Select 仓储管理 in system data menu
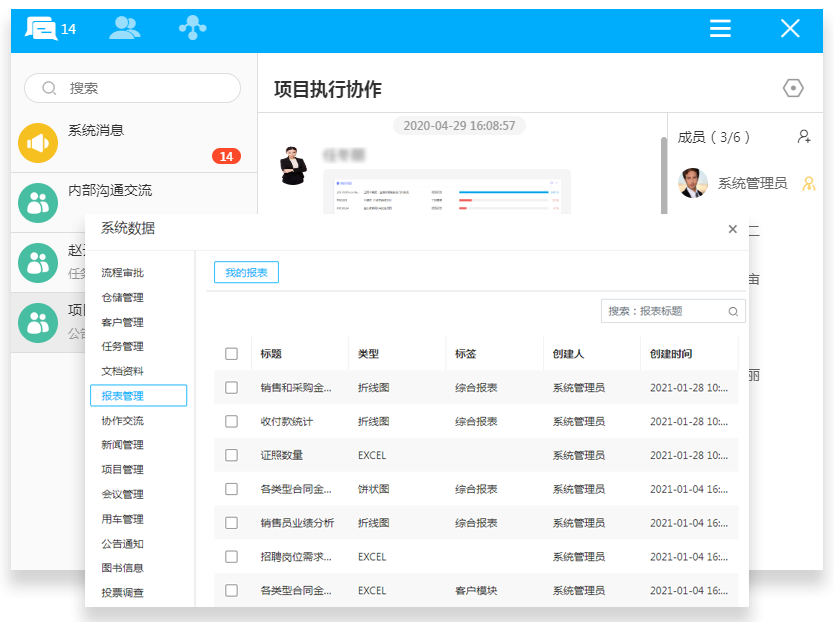The image size is (834, 622). pos(122,297)
